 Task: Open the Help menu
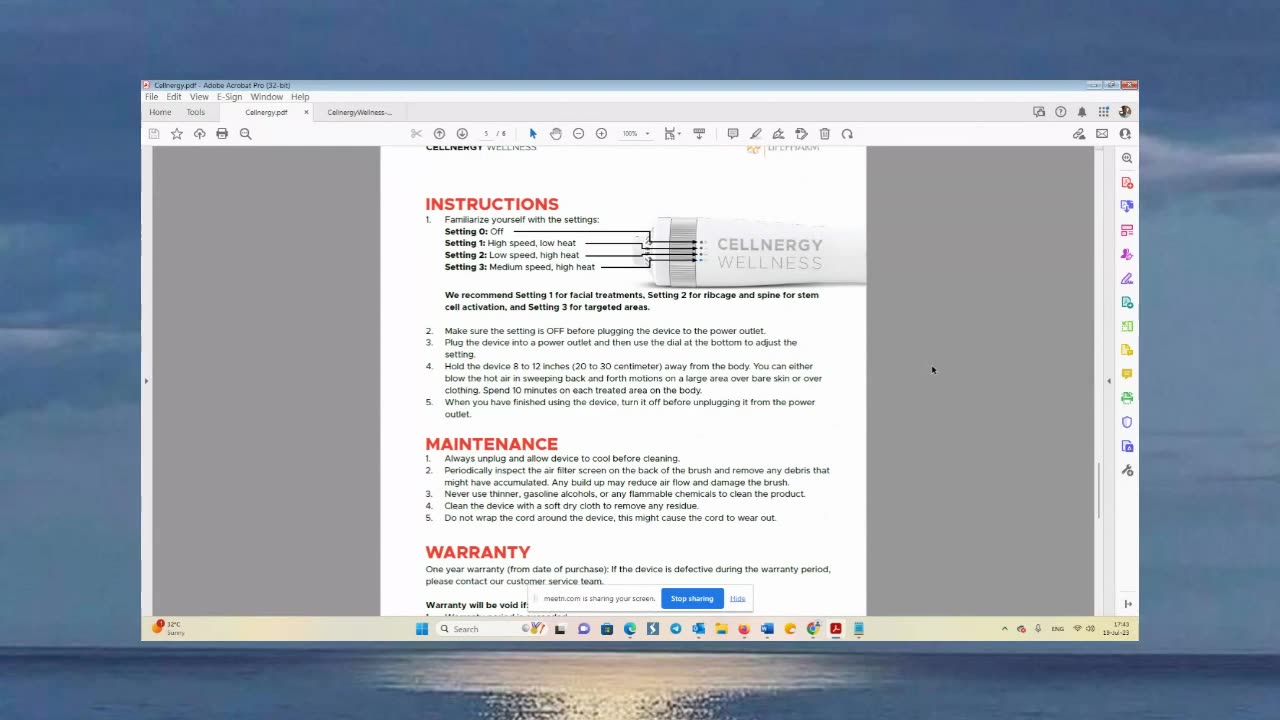point(300,97)
